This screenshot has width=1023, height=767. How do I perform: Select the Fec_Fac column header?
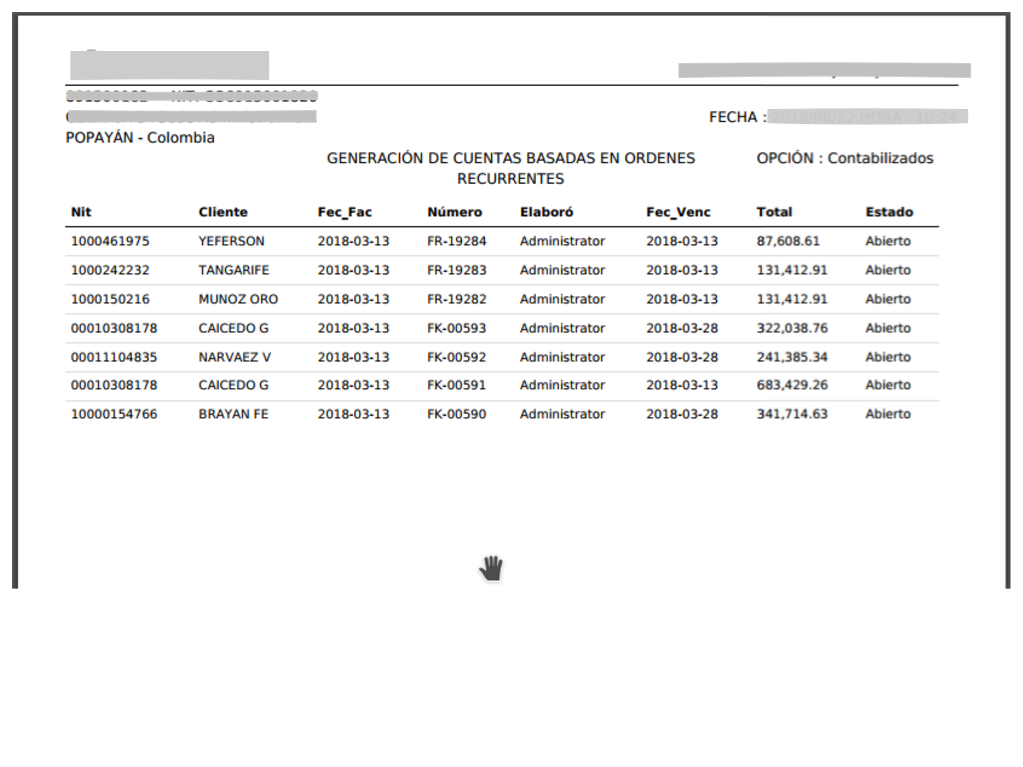click(345, 212)
